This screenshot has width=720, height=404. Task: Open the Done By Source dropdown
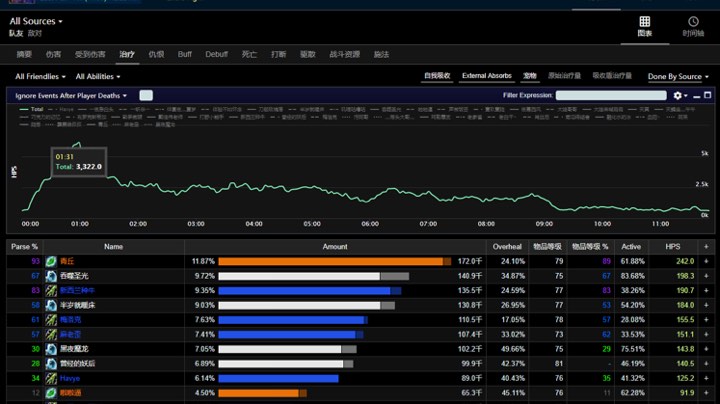coord(678,76)
